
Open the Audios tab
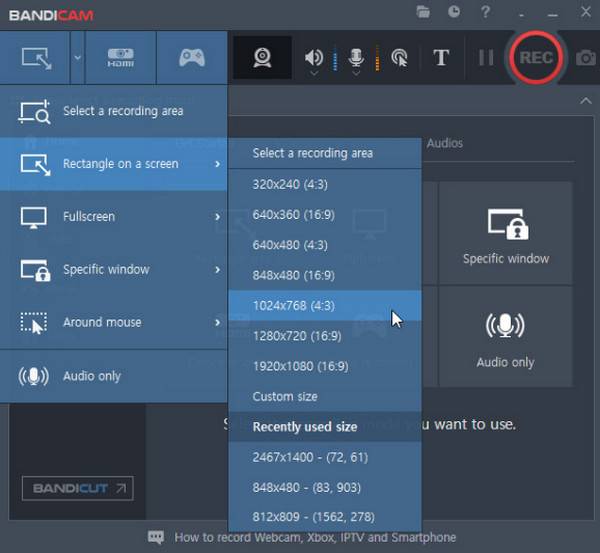point(445,143)
